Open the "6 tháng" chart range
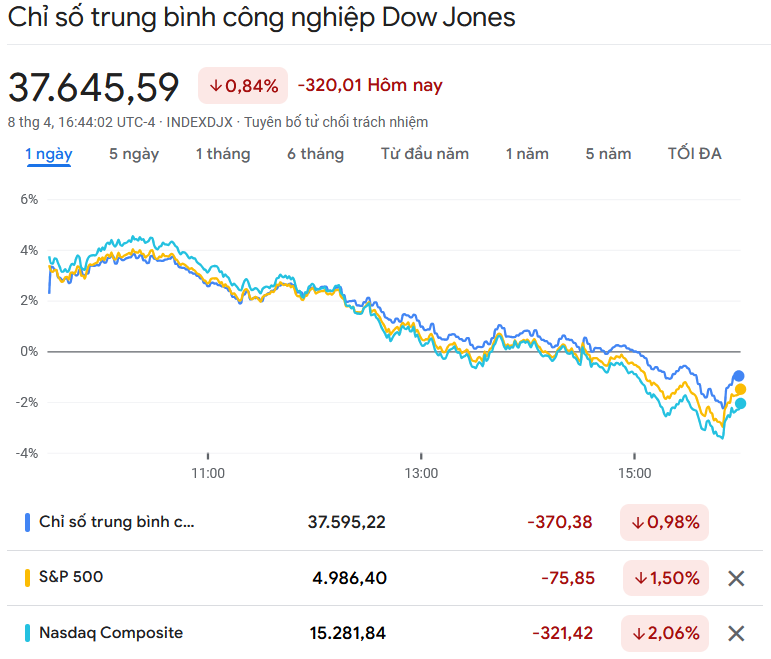 pos(315,154)
